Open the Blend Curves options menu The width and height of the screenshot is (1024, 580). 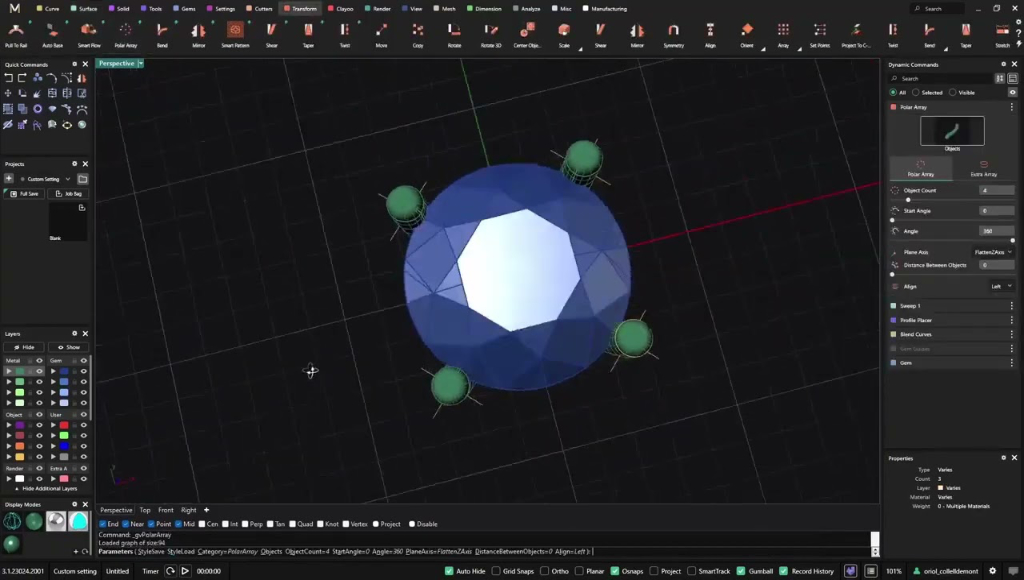click(x=1012, y=334)
